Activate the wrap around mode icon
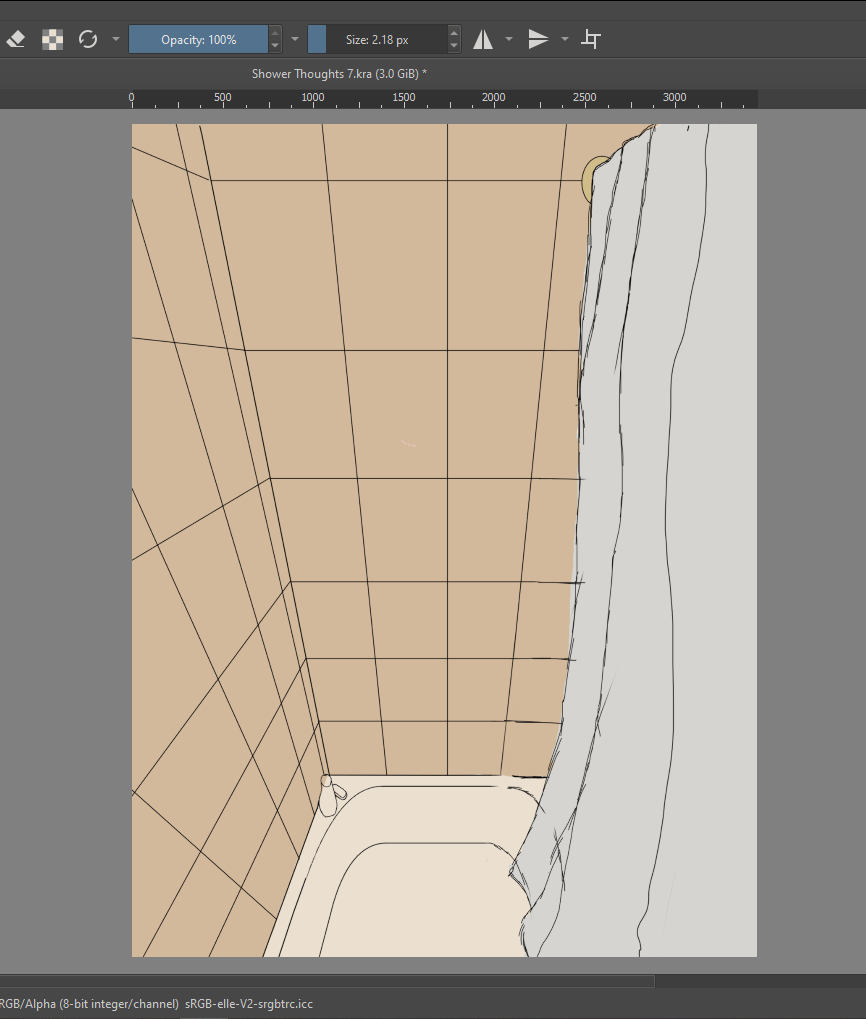The width and height of the screenshot is (866, 1019). (591, 40)
